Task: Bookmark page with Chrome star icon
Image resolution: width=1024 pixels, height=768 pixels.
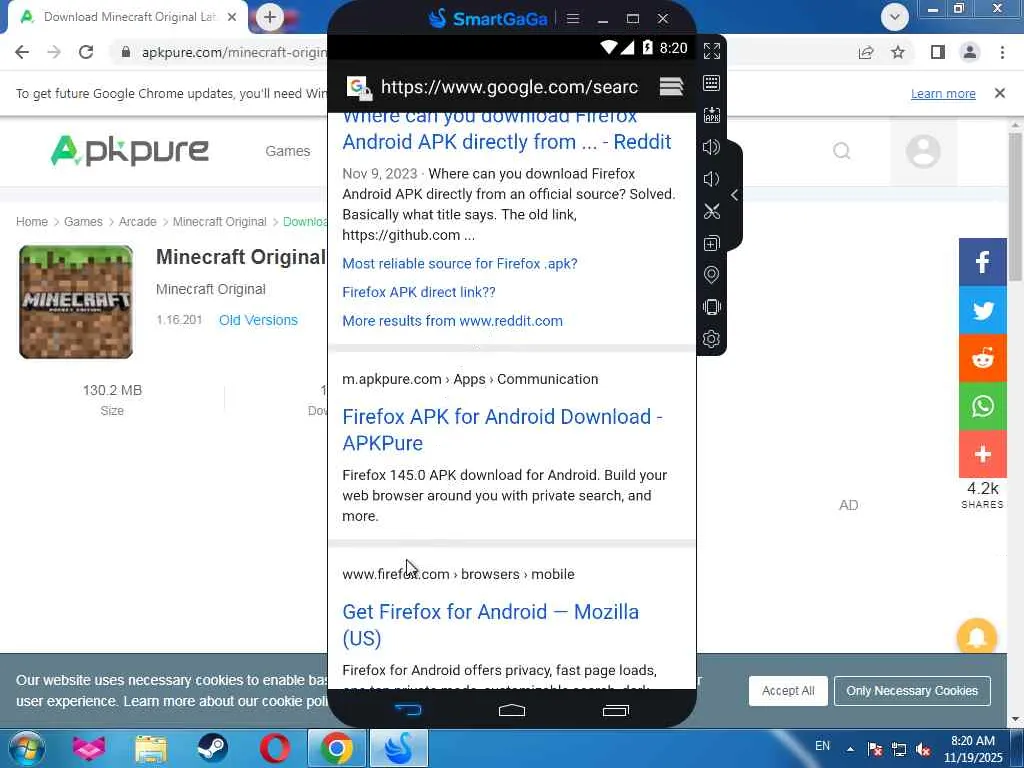Action: [898, 52]
